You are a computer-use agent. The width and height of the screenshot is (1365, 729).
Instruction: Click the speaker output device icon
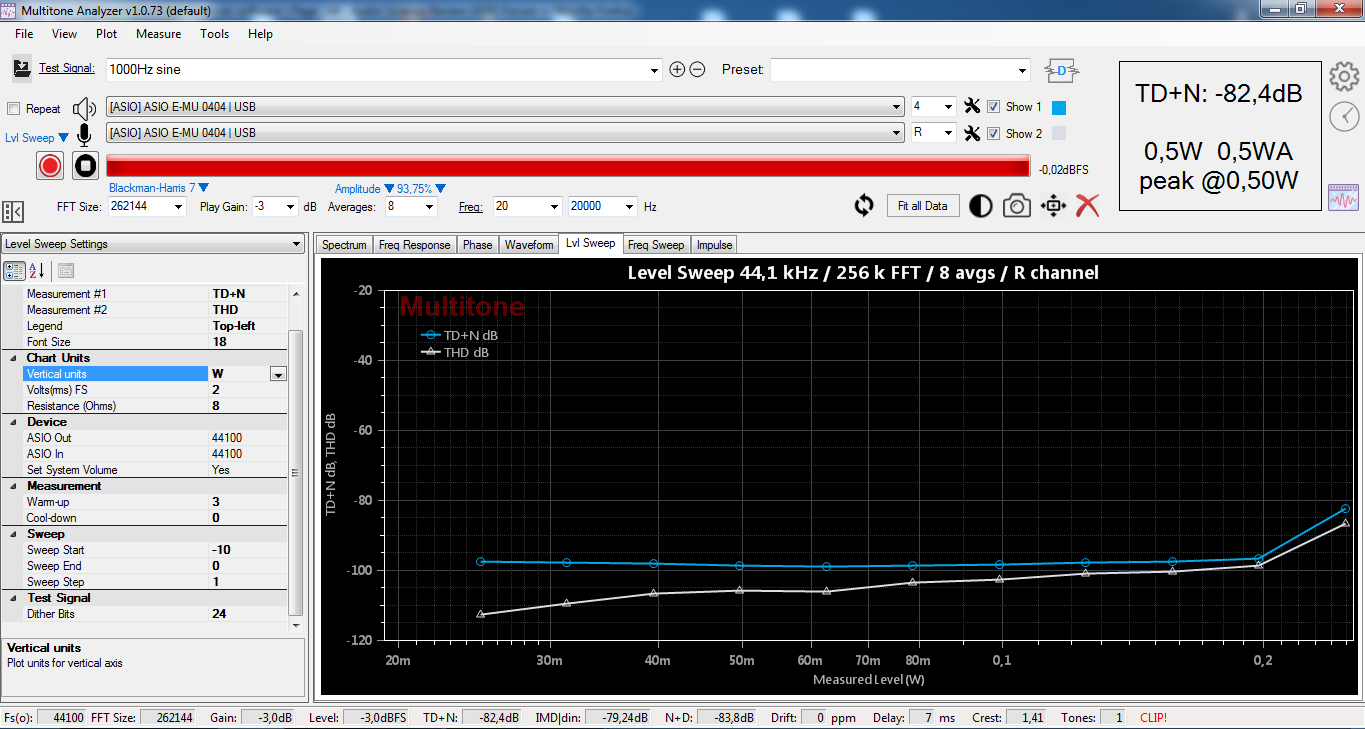(85, 108)
